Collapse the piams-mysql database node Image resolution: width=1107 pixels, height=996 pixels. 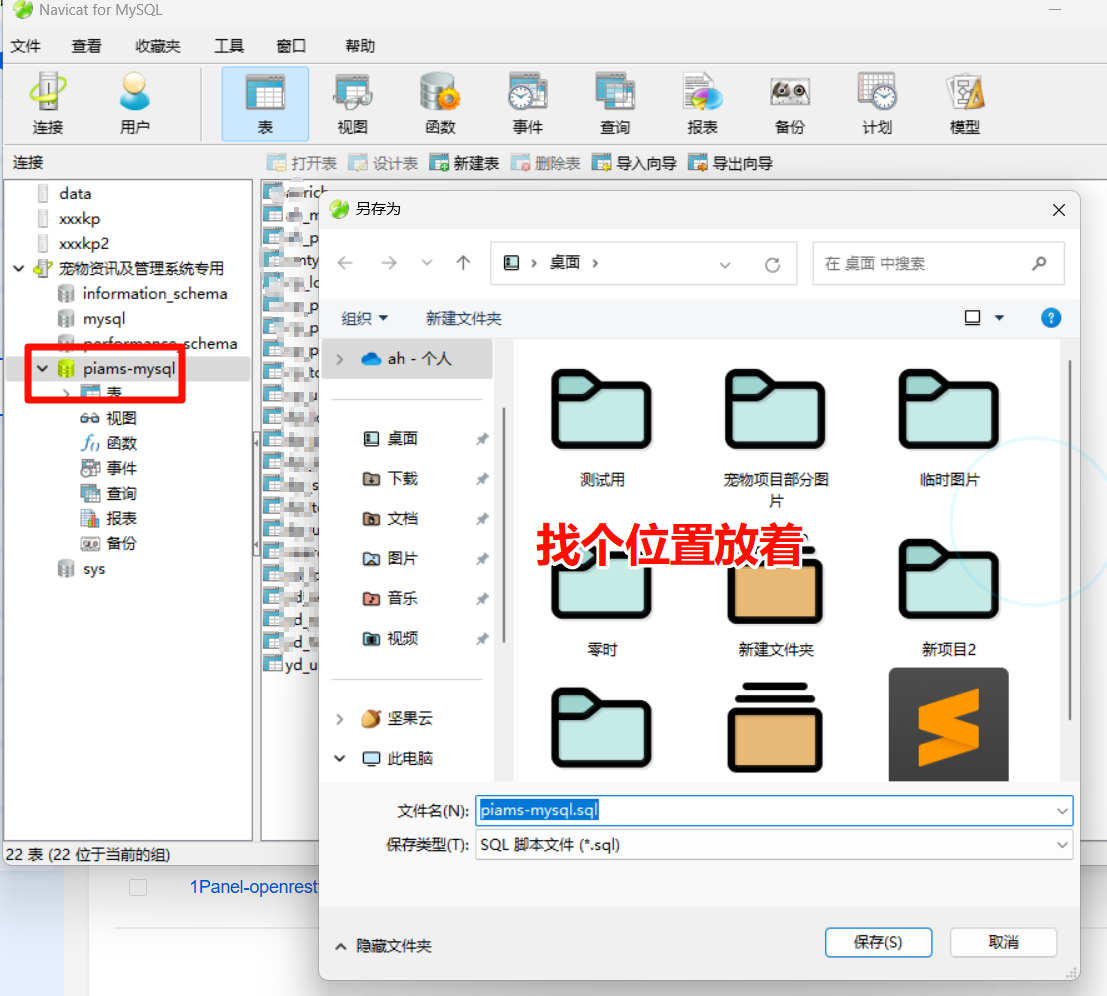coord(43,369)
